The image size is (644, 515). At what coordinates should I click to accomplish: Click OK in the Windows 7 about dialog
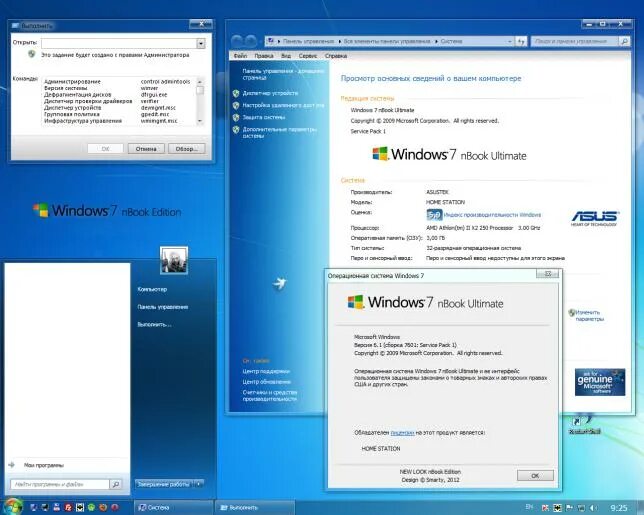535,476
